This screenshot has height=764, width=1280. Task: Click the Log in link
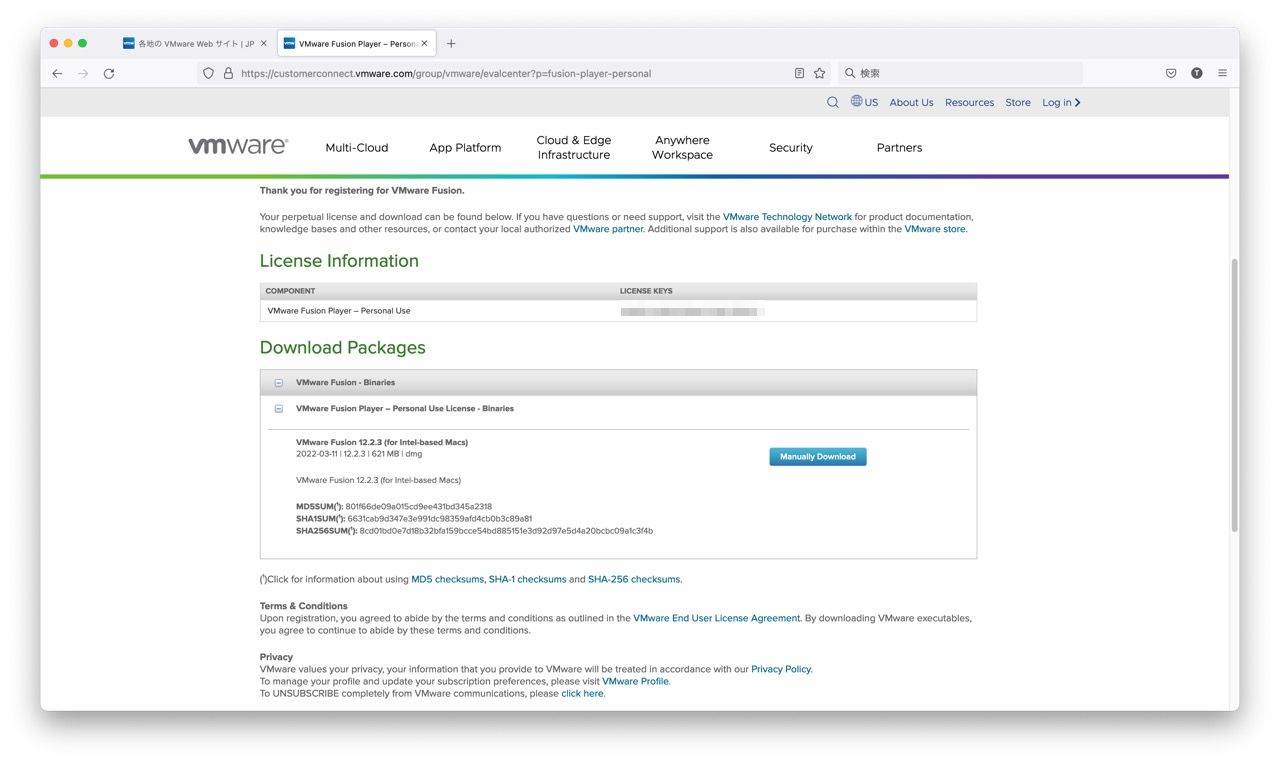click(x=1061, y=102)
